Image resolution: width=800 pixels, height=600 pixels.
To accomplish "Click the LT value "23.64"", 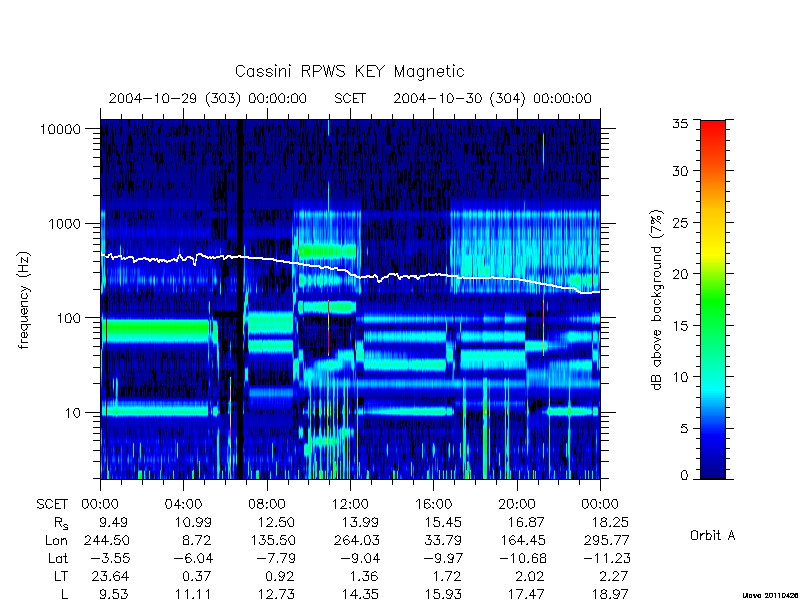I will [110, 577].
